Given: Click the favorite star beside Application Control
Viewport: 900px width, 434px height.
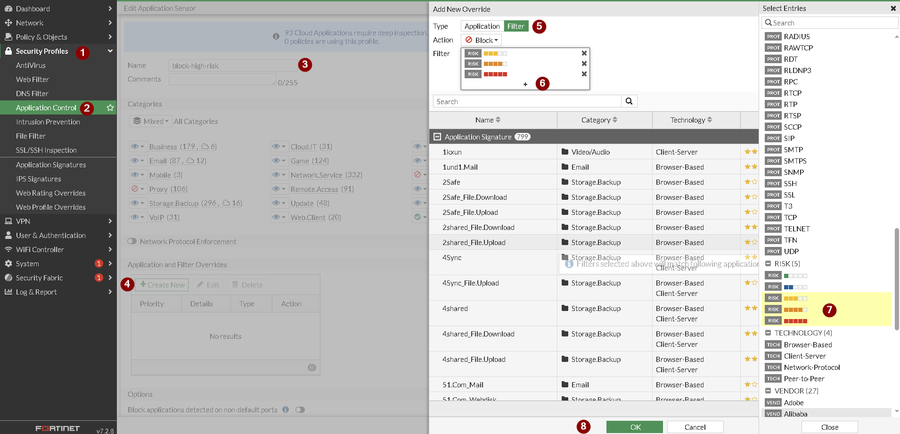Looking at the screenshot, I should (x=110, y=107).
